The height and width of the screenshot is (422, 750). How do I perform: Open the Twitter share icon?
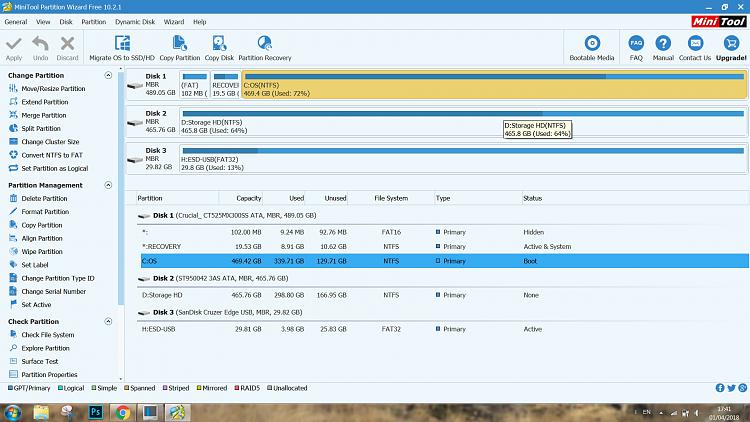pos(731,388)
